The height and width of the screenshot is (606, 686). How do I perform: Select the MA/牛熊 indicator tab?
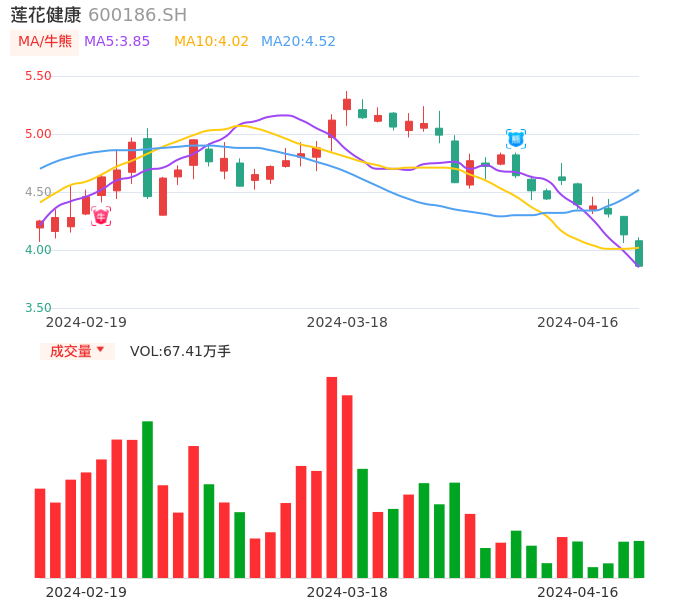tap(45, 42)
